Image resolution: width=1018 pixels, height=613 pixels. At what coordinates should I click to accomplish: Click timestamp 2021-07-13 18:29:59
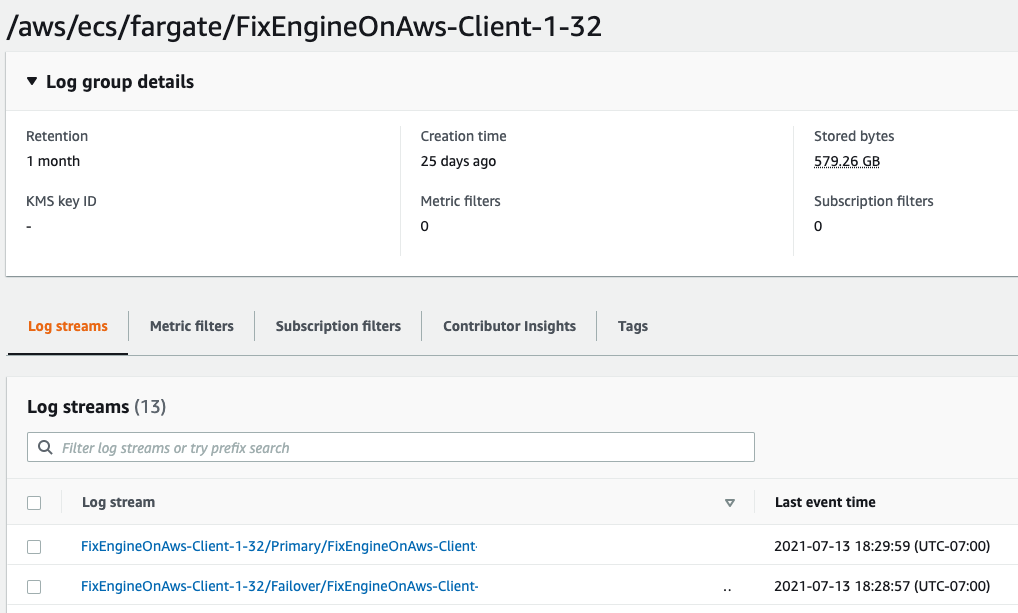(882, 546)
